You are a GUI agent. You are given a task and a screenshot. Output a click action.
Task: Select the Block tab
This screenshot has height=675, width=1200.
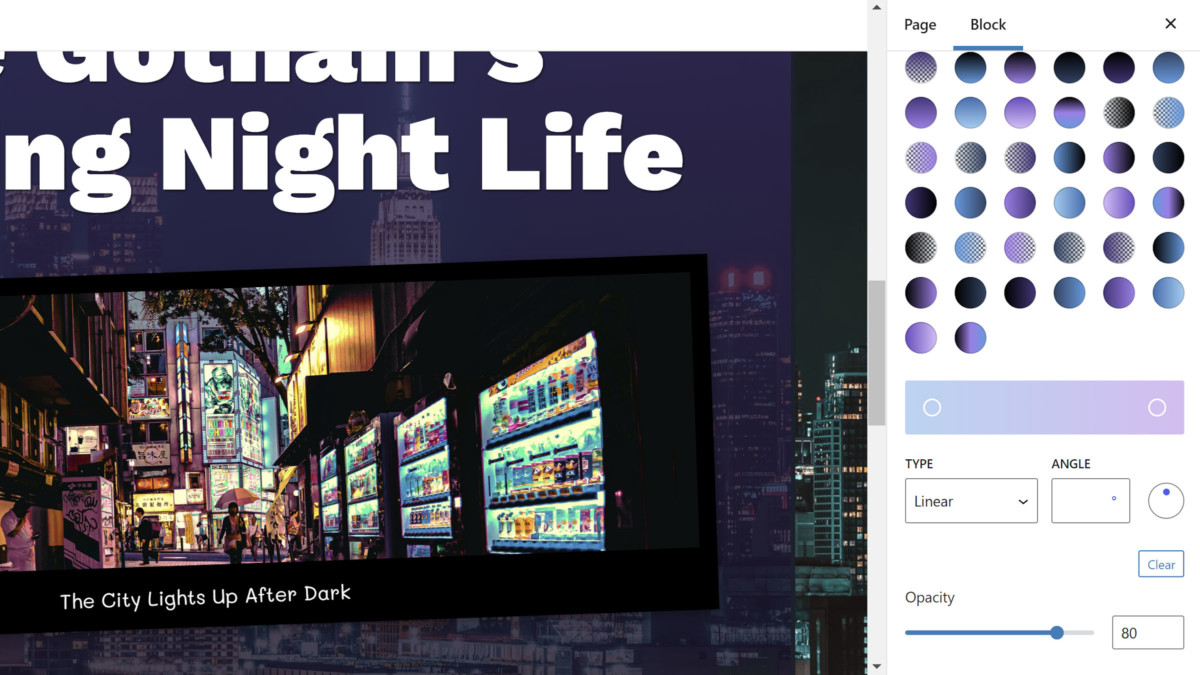tap(987, 25)
